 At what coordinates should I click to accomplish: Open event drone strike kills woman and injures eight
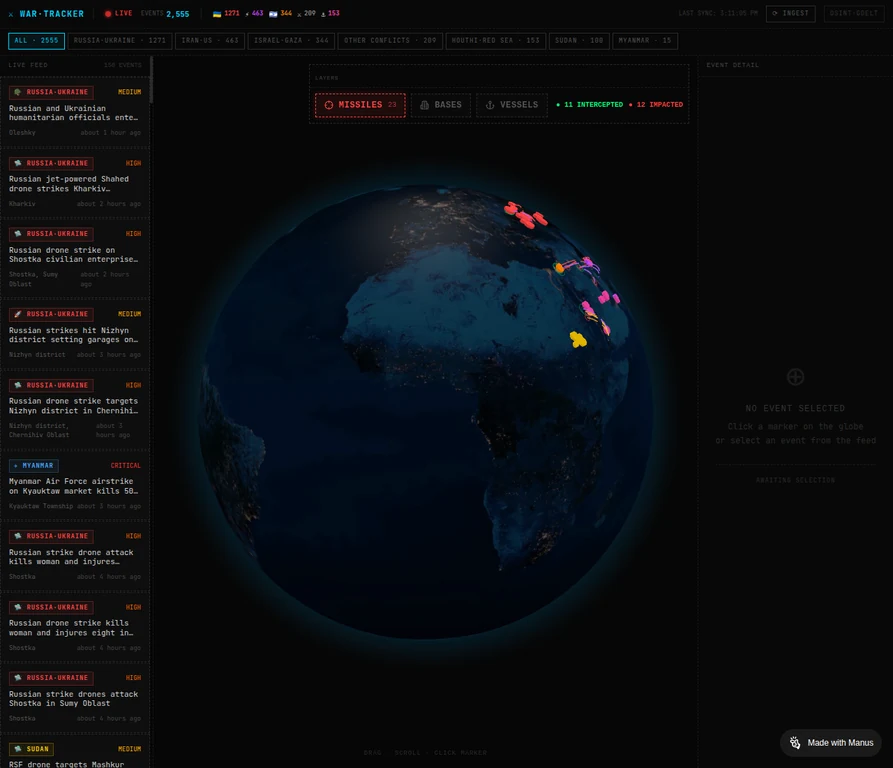pyautogui.click(x=75, y=627)
